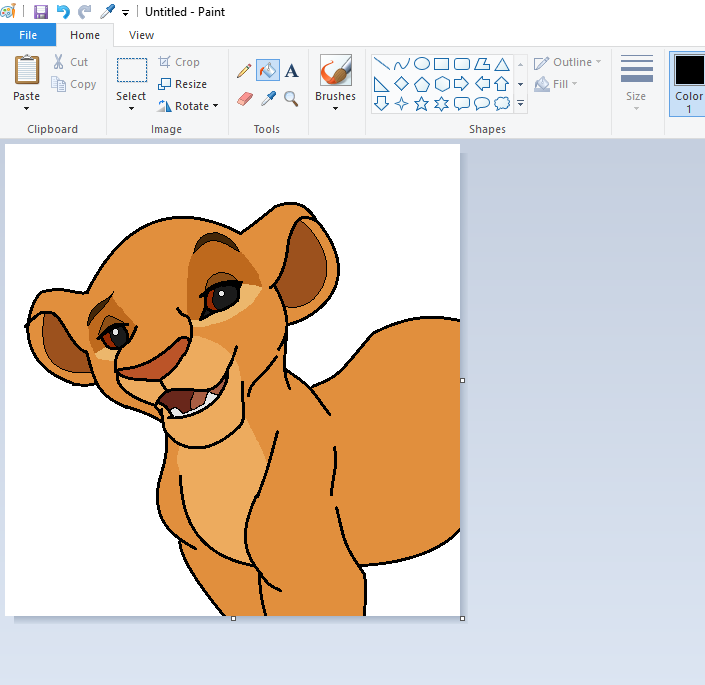Open the Paste dropdown arrow
This screenshot has height=685, width=705.
coord(27,108)
